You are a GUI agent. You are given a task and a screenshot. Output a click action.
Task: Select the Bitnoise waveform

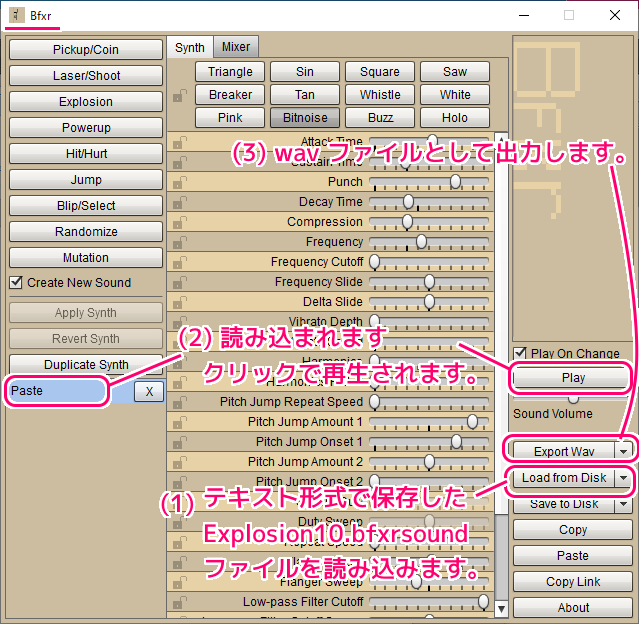click(305, 118)
